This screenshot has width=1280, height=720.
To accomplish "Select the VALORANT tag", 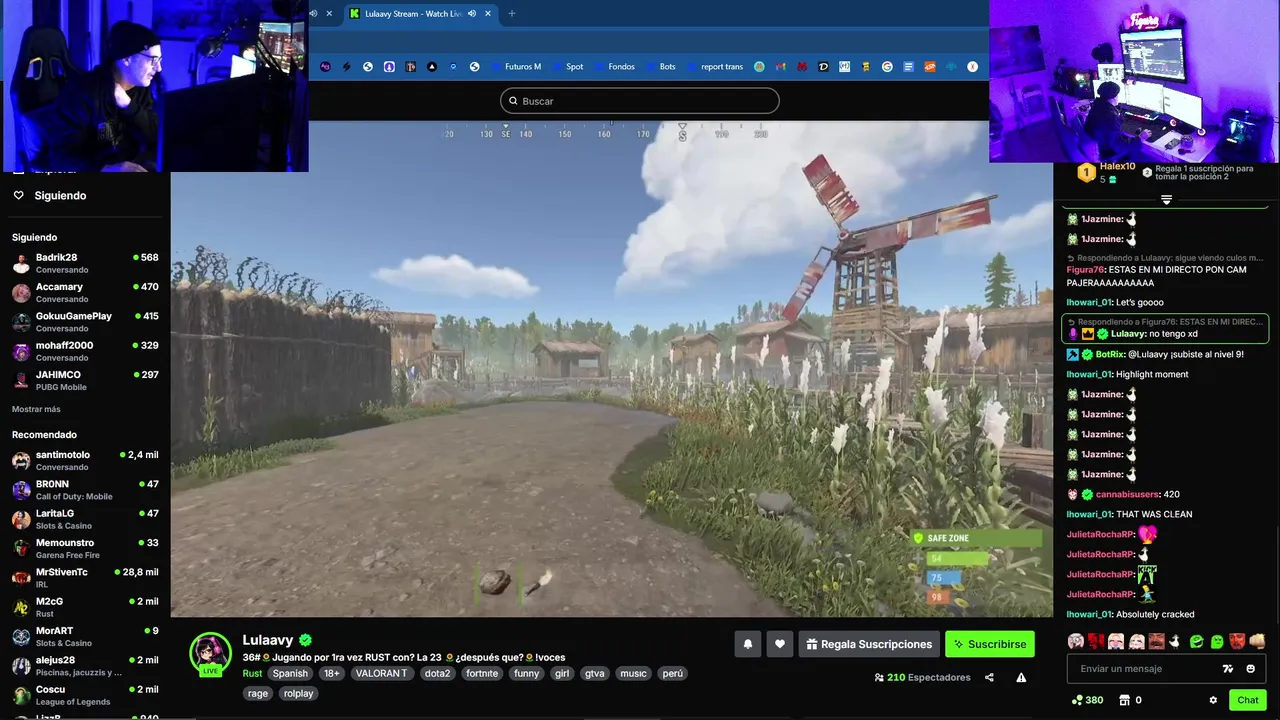I will pyautogui.click(x=381, y=673).
